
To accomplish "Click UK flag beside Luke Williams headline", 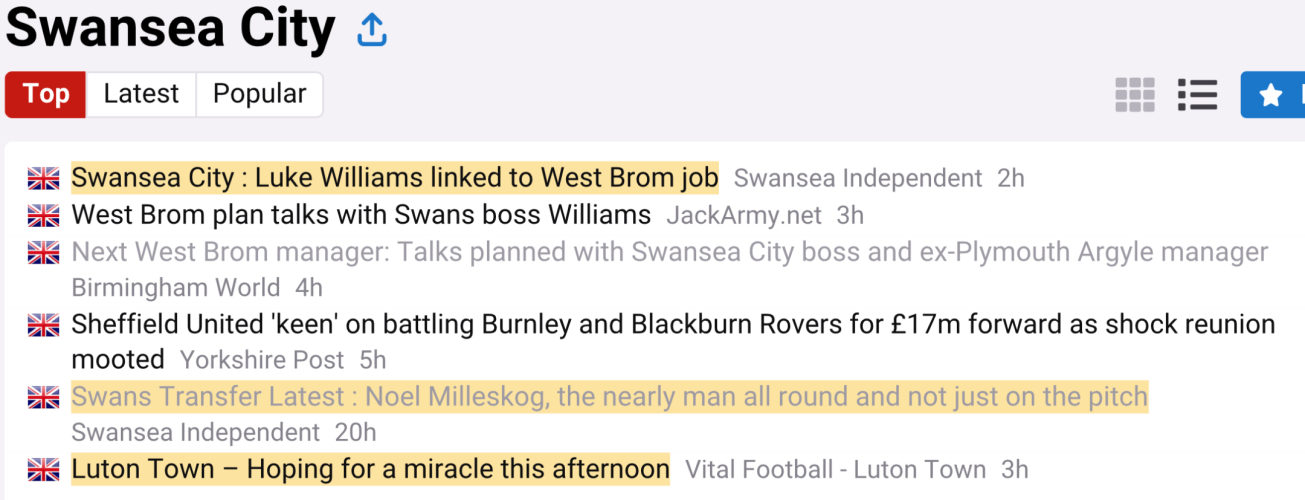I will [x=43, y=179].
